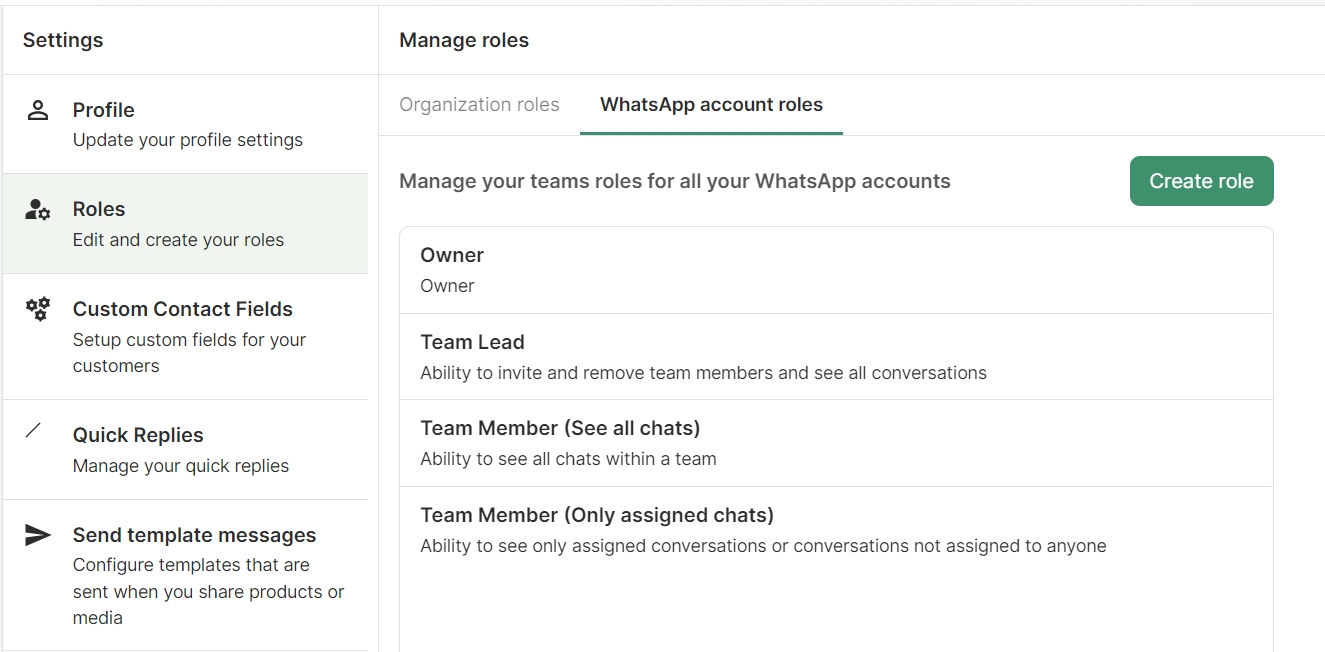Click the "Update your profile settings" description
This screenshot has height=652, width=1325.
pos(188,140)
